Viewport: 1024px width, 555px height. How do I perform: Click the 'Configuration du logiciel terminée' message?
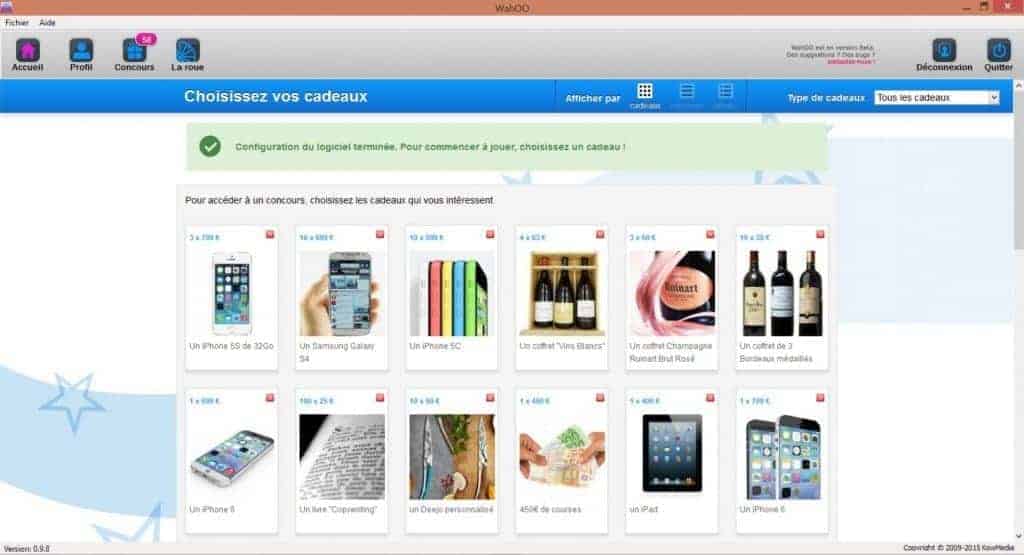(x=430, y=147)
